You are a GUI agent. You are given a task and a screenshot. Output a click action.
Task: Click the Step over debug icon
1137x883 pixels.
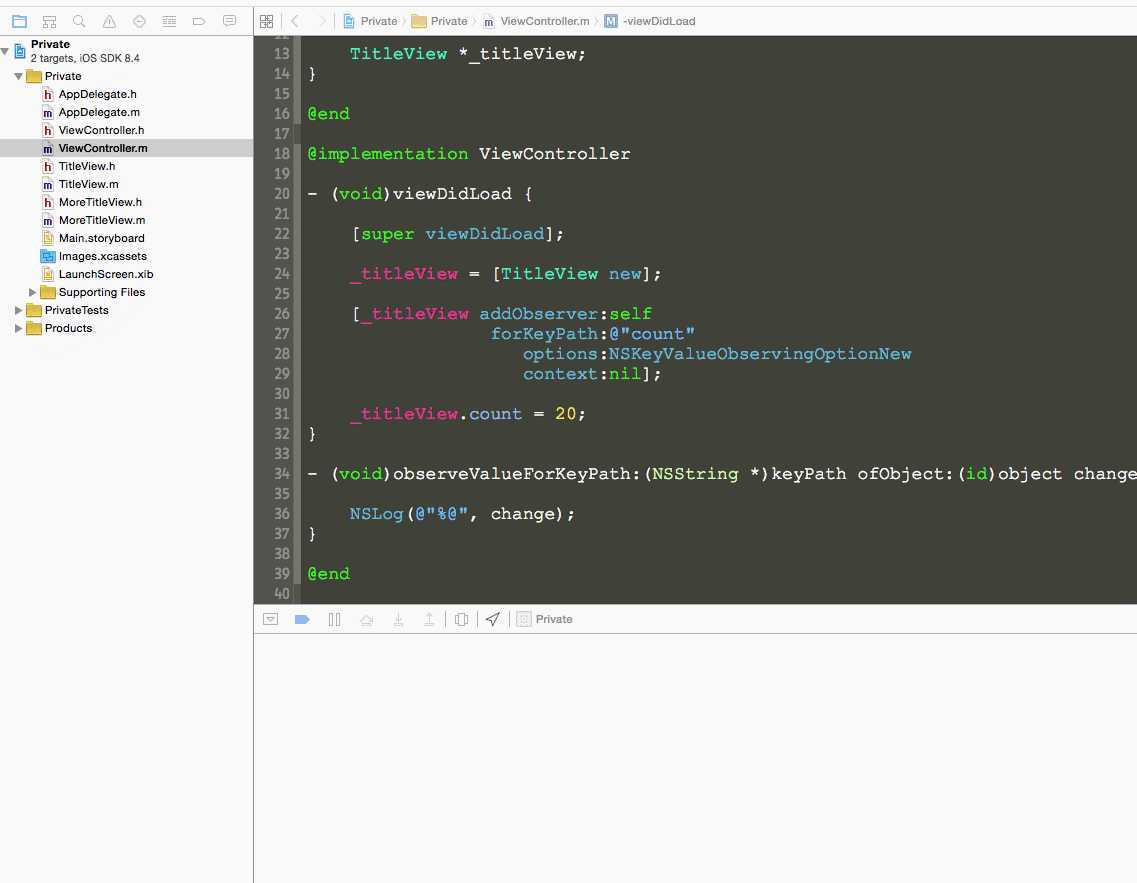pyautogui.click(x=366, y=619)
